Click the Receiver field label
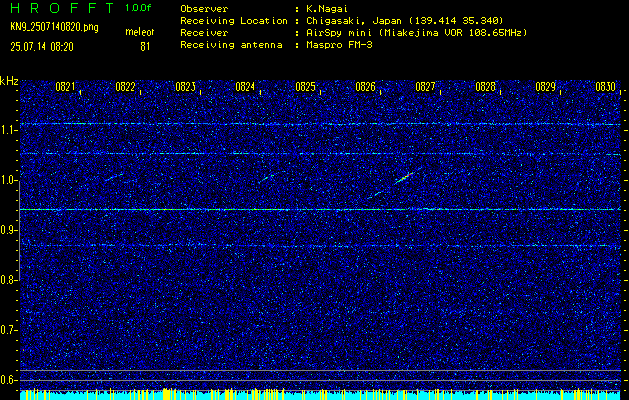The width and height of the screenshot is (629, 400). click(204, 33)
